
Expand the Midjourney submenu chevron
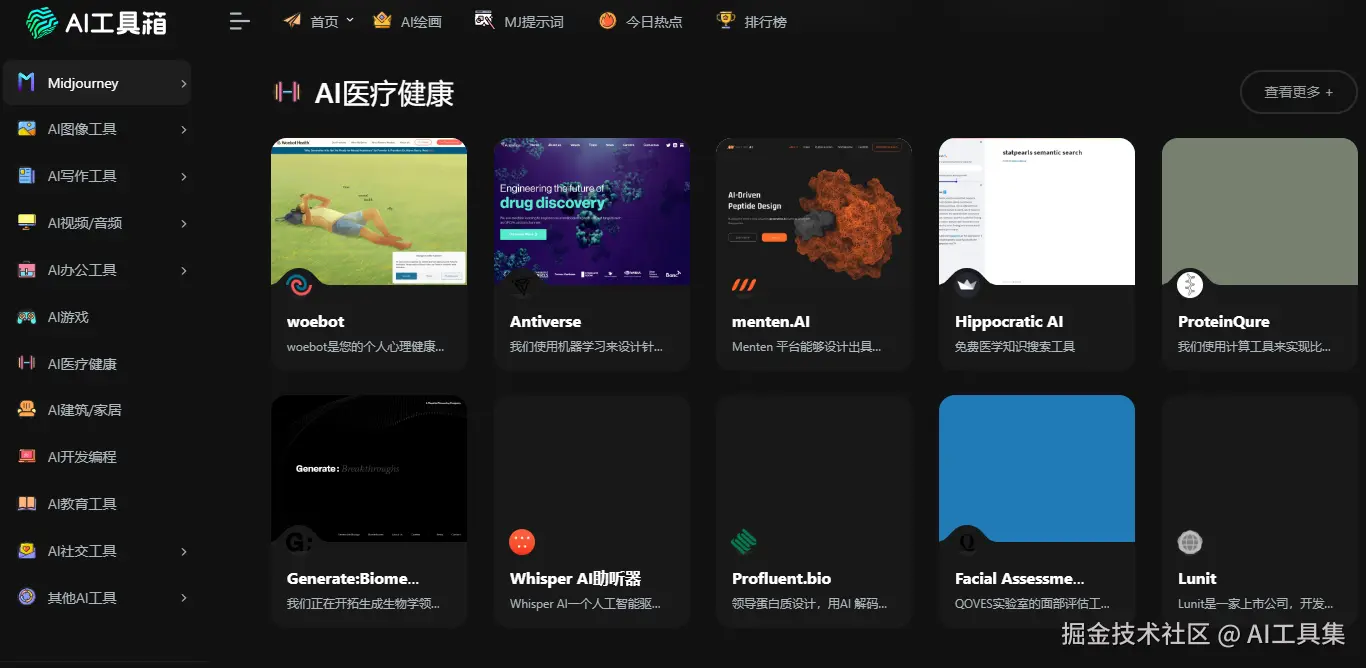(184, 84)
